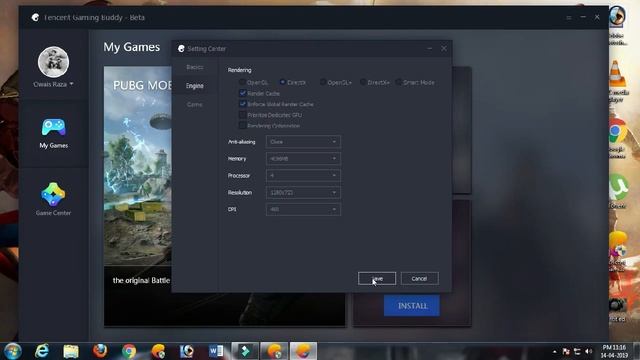Select the DirectX+ rendering radio button

[x=363, y=82]
